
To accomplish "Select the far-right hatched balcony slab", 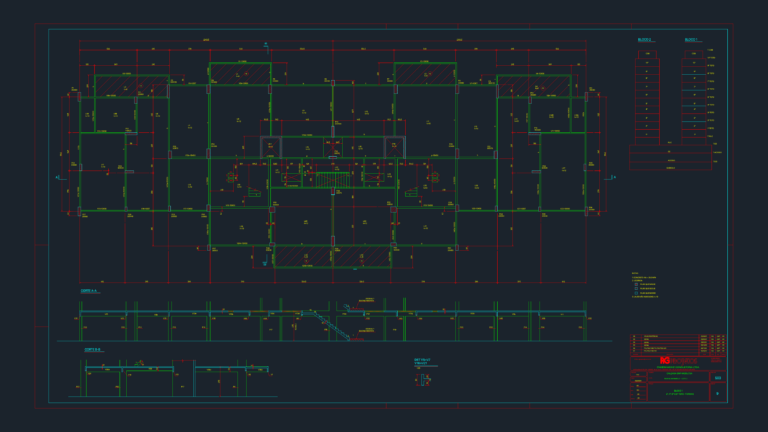I will [x=534, y=86].
